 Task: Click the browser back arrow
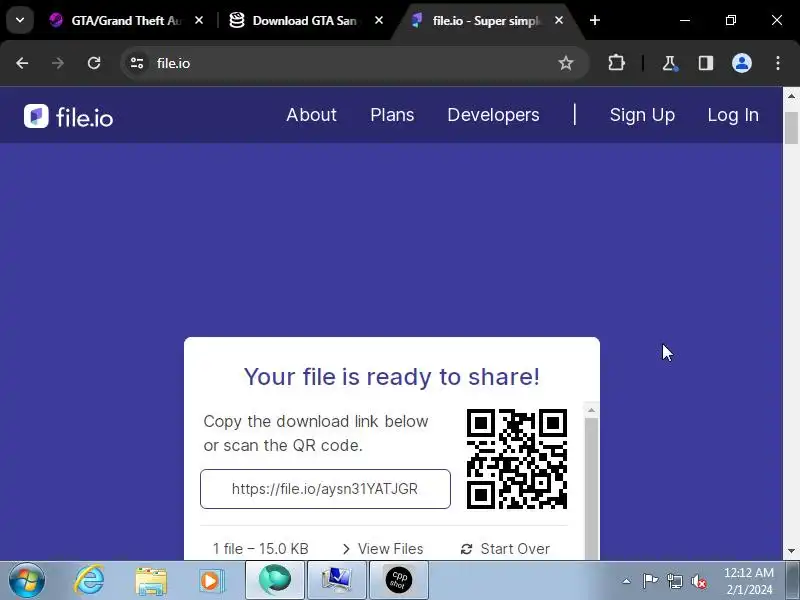22,63
